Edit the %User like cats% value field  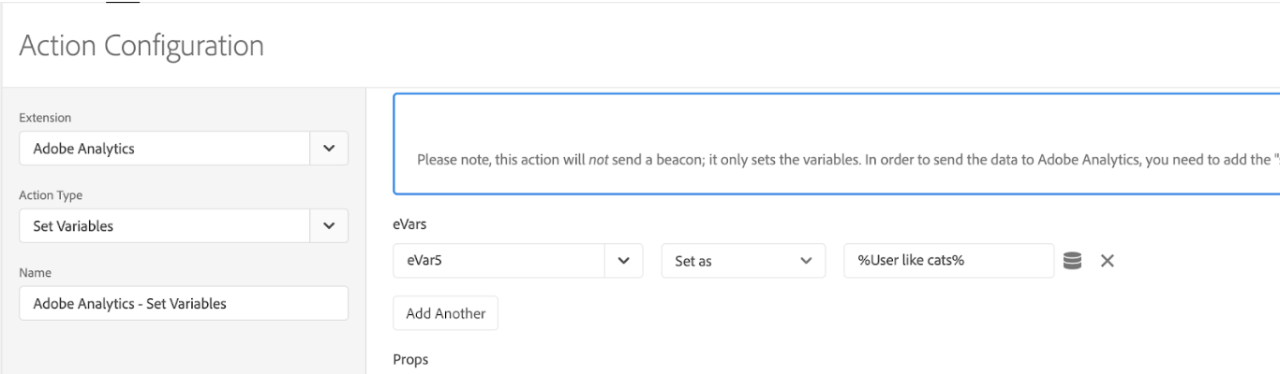pyautogui.click(x=949, y=261)
